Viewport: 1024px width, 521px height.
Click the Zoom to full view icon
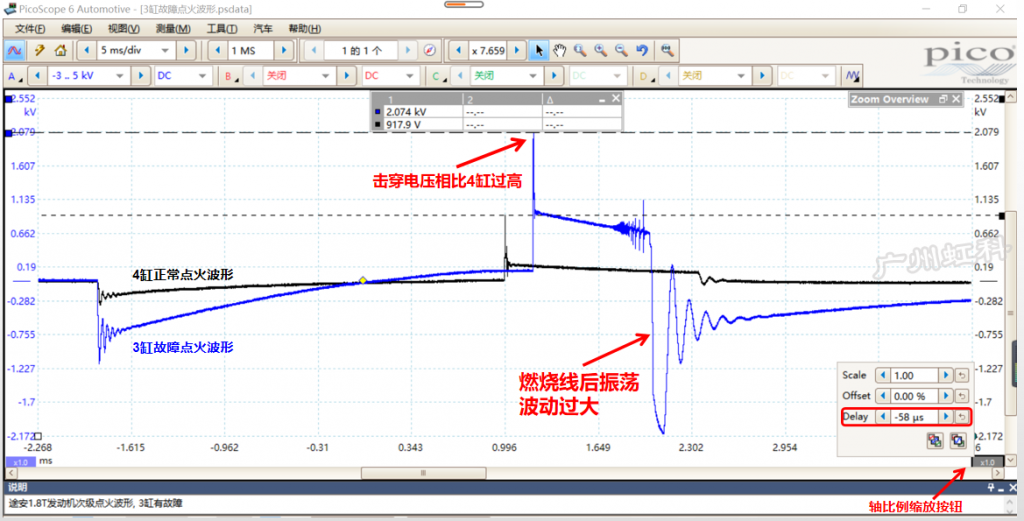click(667, 50)
